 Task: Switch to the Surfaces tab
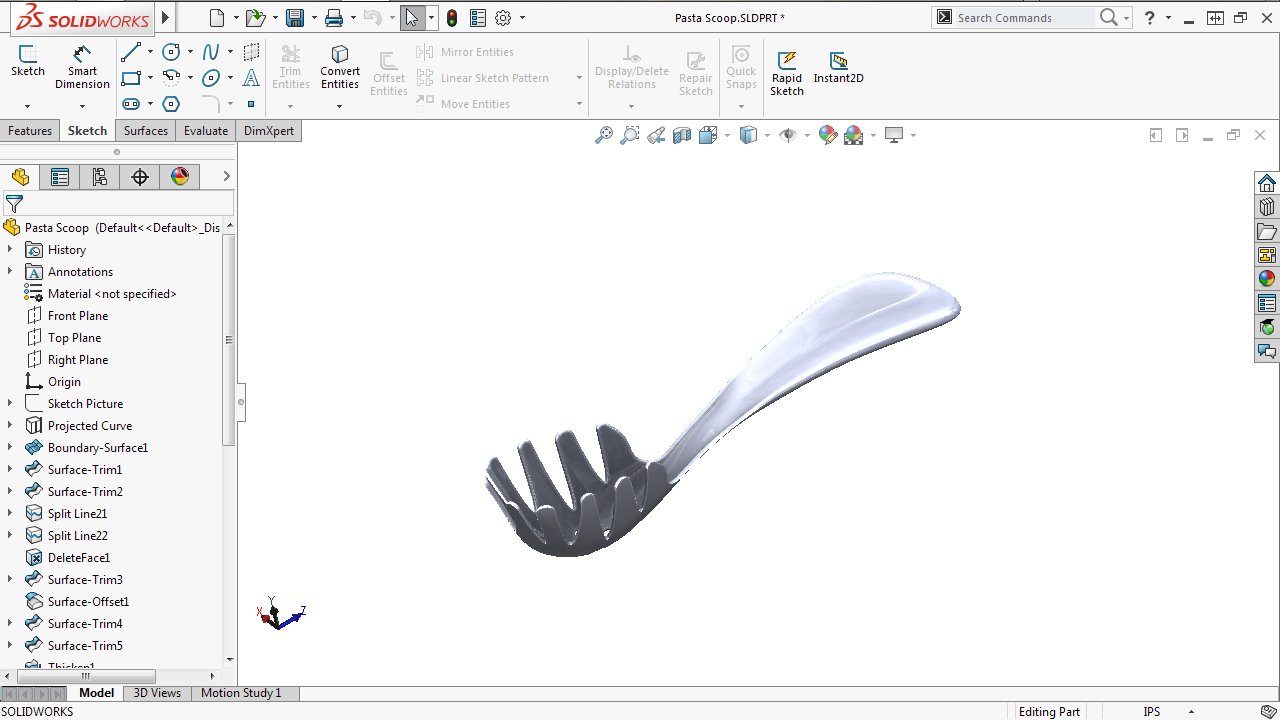pyautogui.click(x=145, y=130)
